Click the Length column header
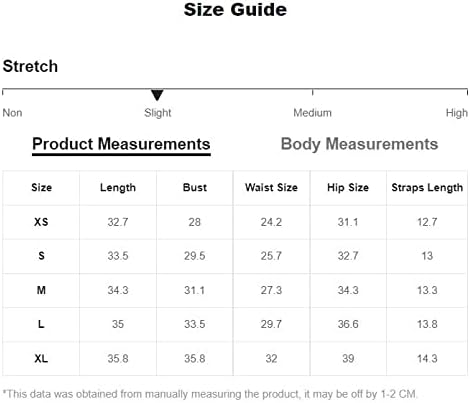Screen dimensions: 470x403 (118, 188)
